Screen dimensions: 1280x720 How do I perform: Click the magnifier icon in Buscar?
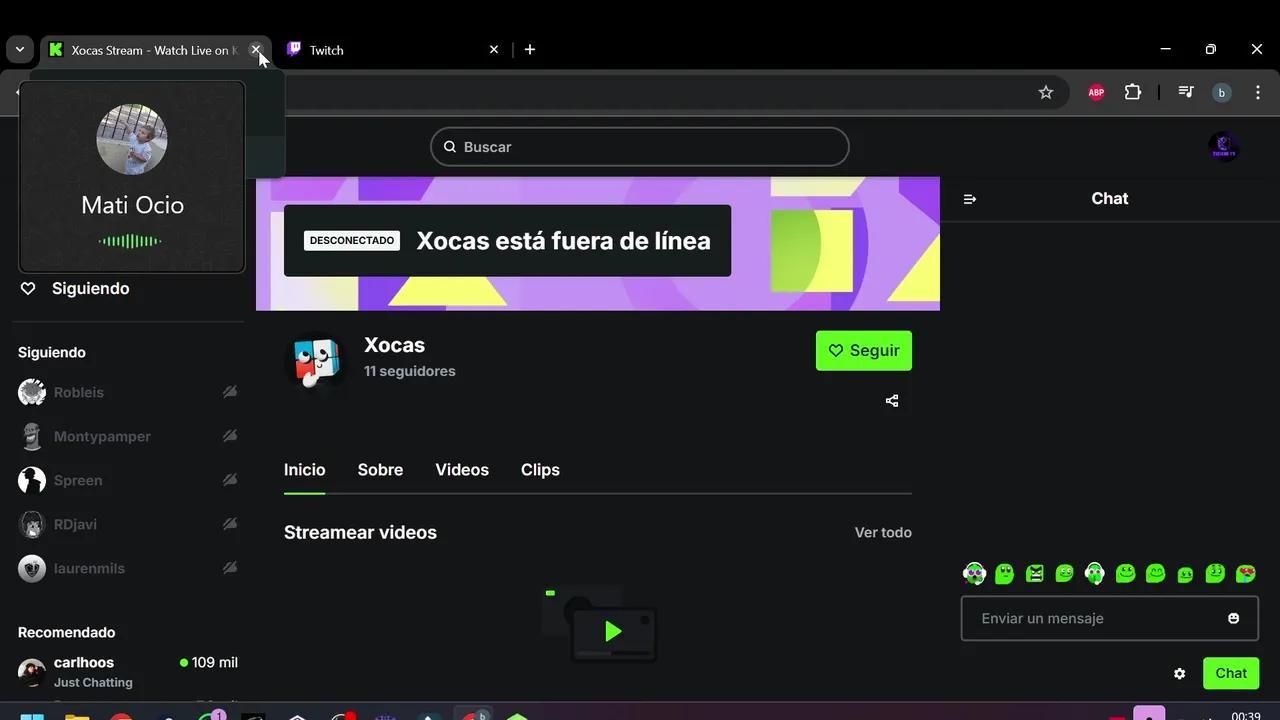pos(450,147)
